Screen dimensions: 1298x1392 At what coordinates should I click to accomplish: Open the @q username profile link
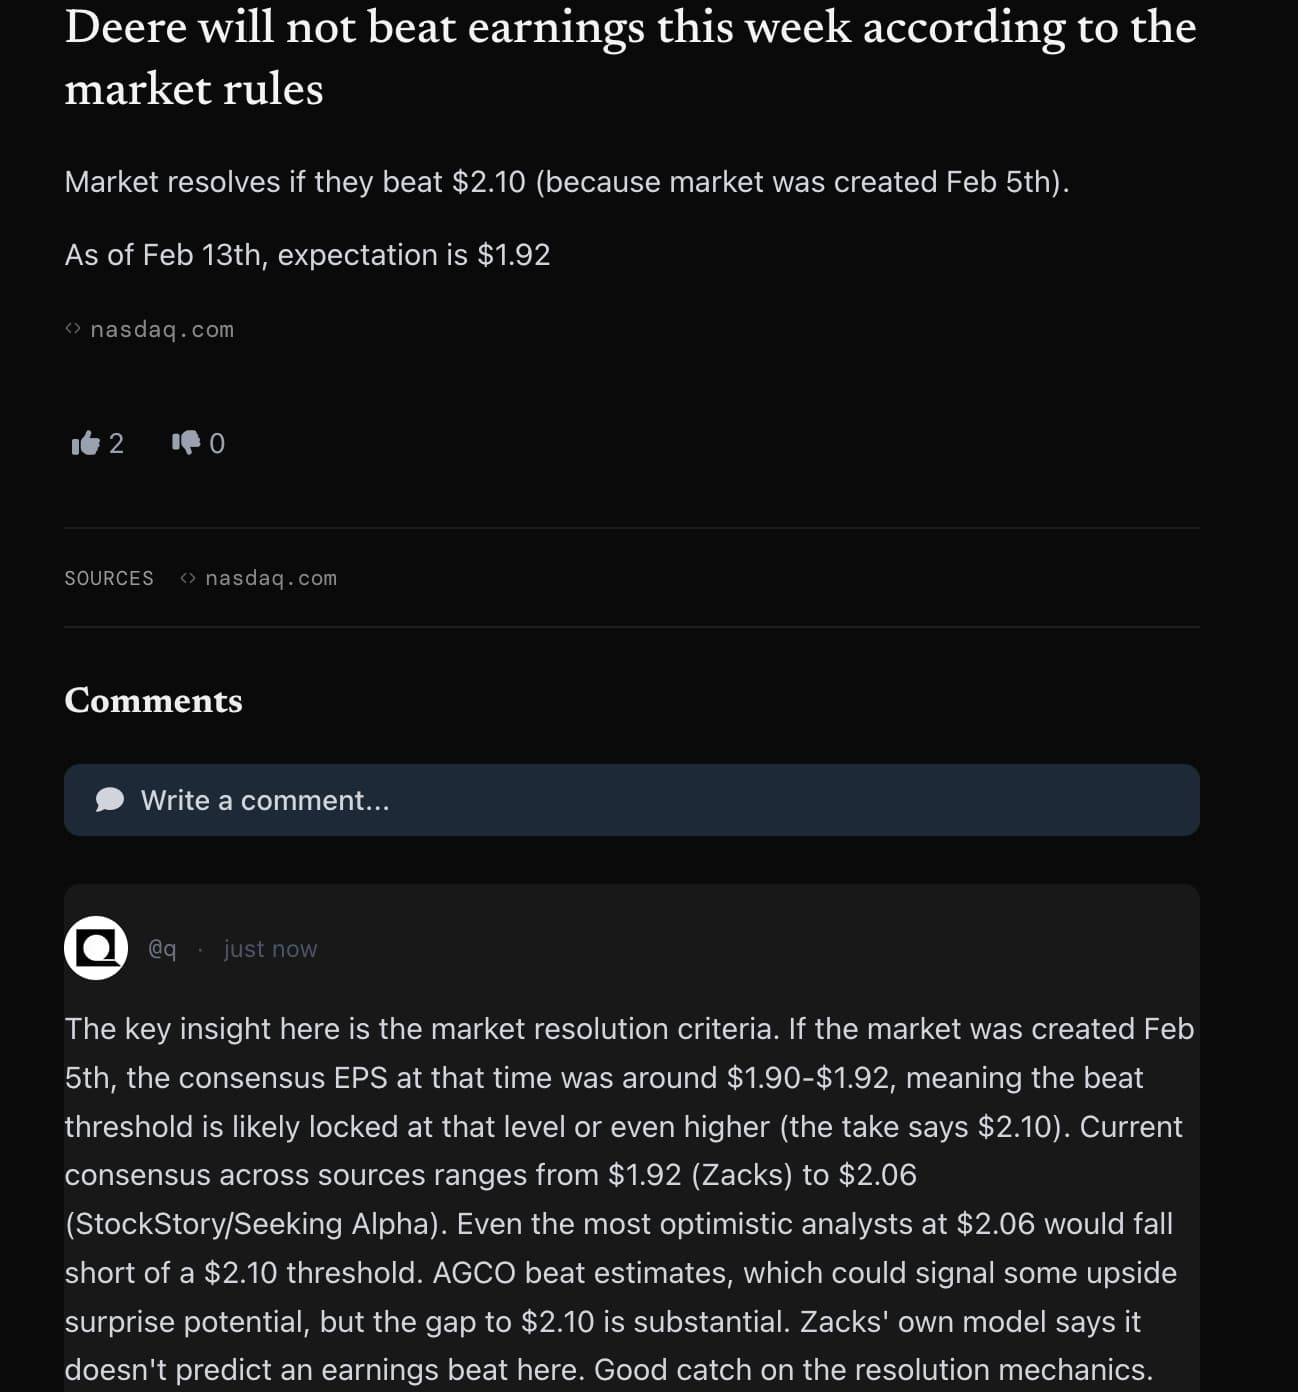pyautogui.click(x=162, y=949)
